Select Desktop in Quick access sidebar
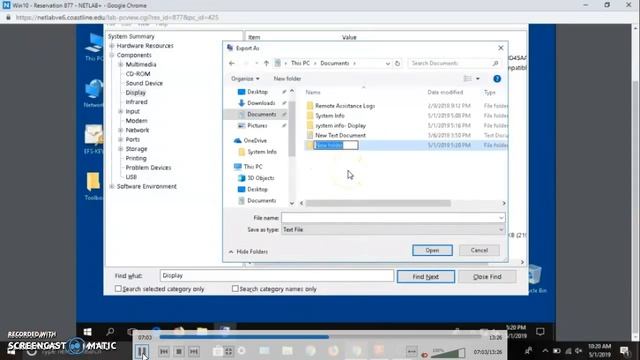640x360 pixels. (x=257, y=92)
